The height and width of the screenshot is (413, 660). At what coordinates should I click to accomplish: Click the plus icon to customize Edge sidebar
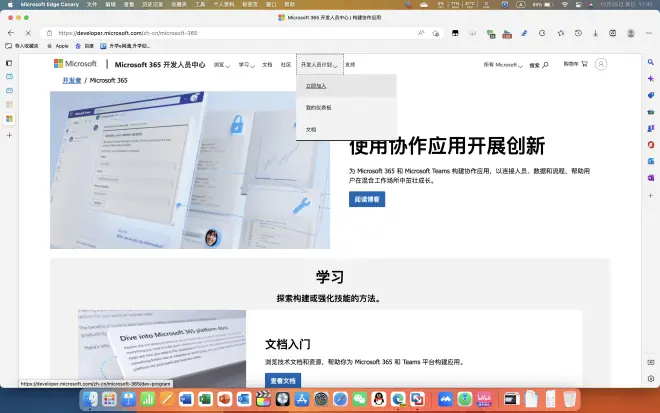[651, 195]
